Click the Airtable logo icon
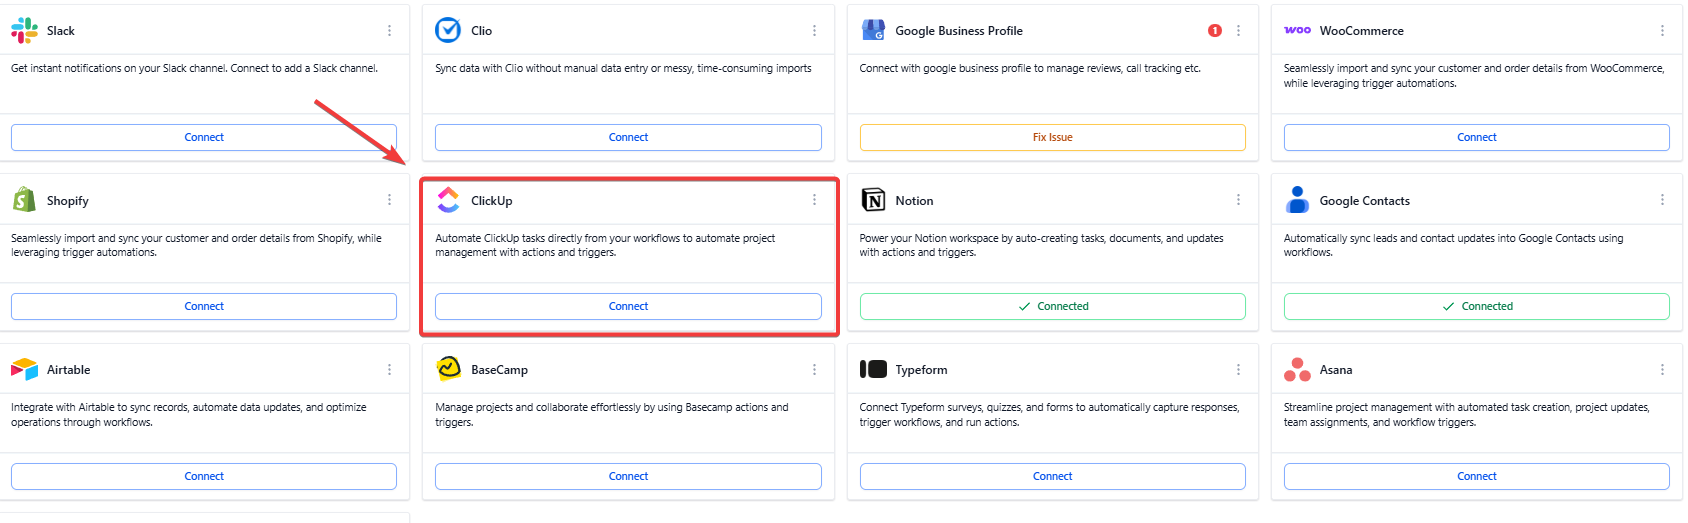Screen dimensions: 1688x523 [x=24, y=370]
